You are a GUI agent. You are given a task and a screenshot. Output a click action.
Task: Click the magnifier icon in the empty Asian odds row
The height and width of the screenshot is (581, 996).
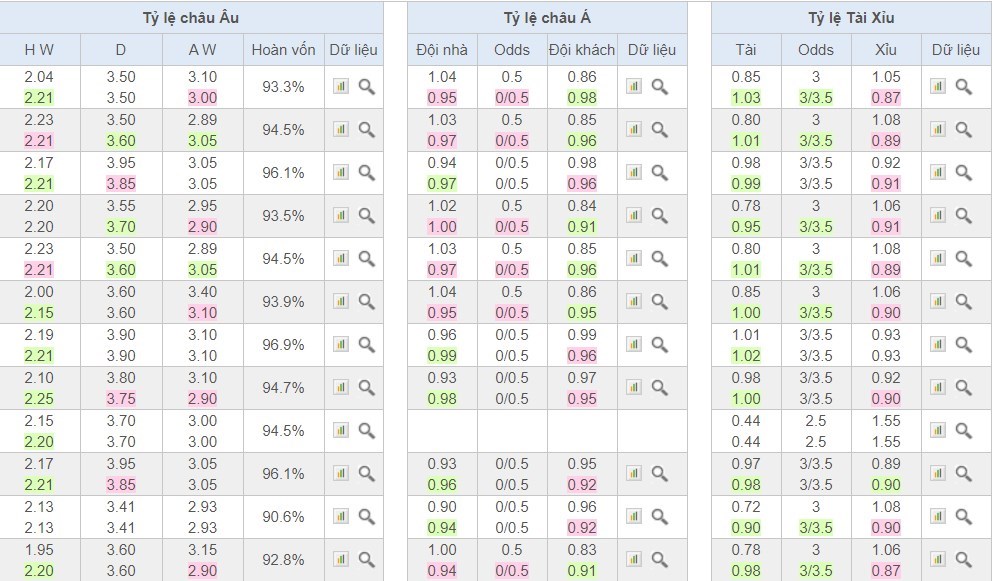pyautogui.click(x=659, y=431)
